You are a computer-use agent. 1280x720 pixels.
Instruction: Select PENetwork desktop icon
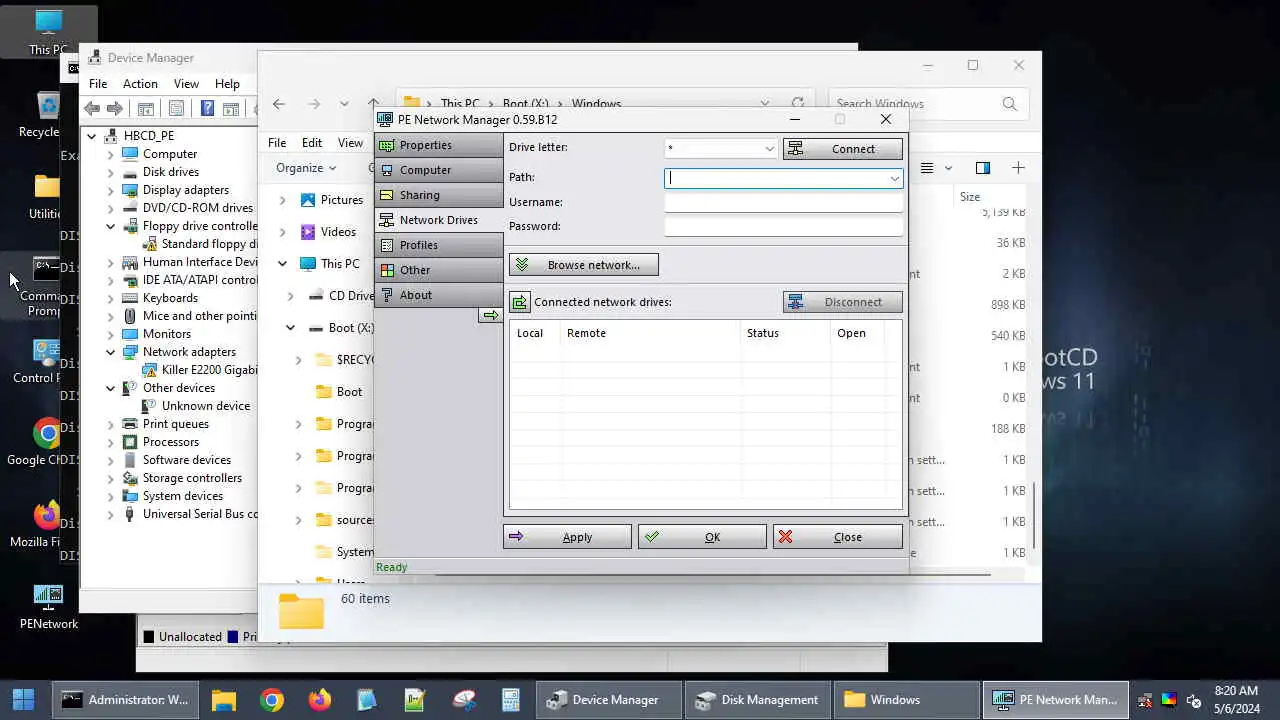pos(48,606)
